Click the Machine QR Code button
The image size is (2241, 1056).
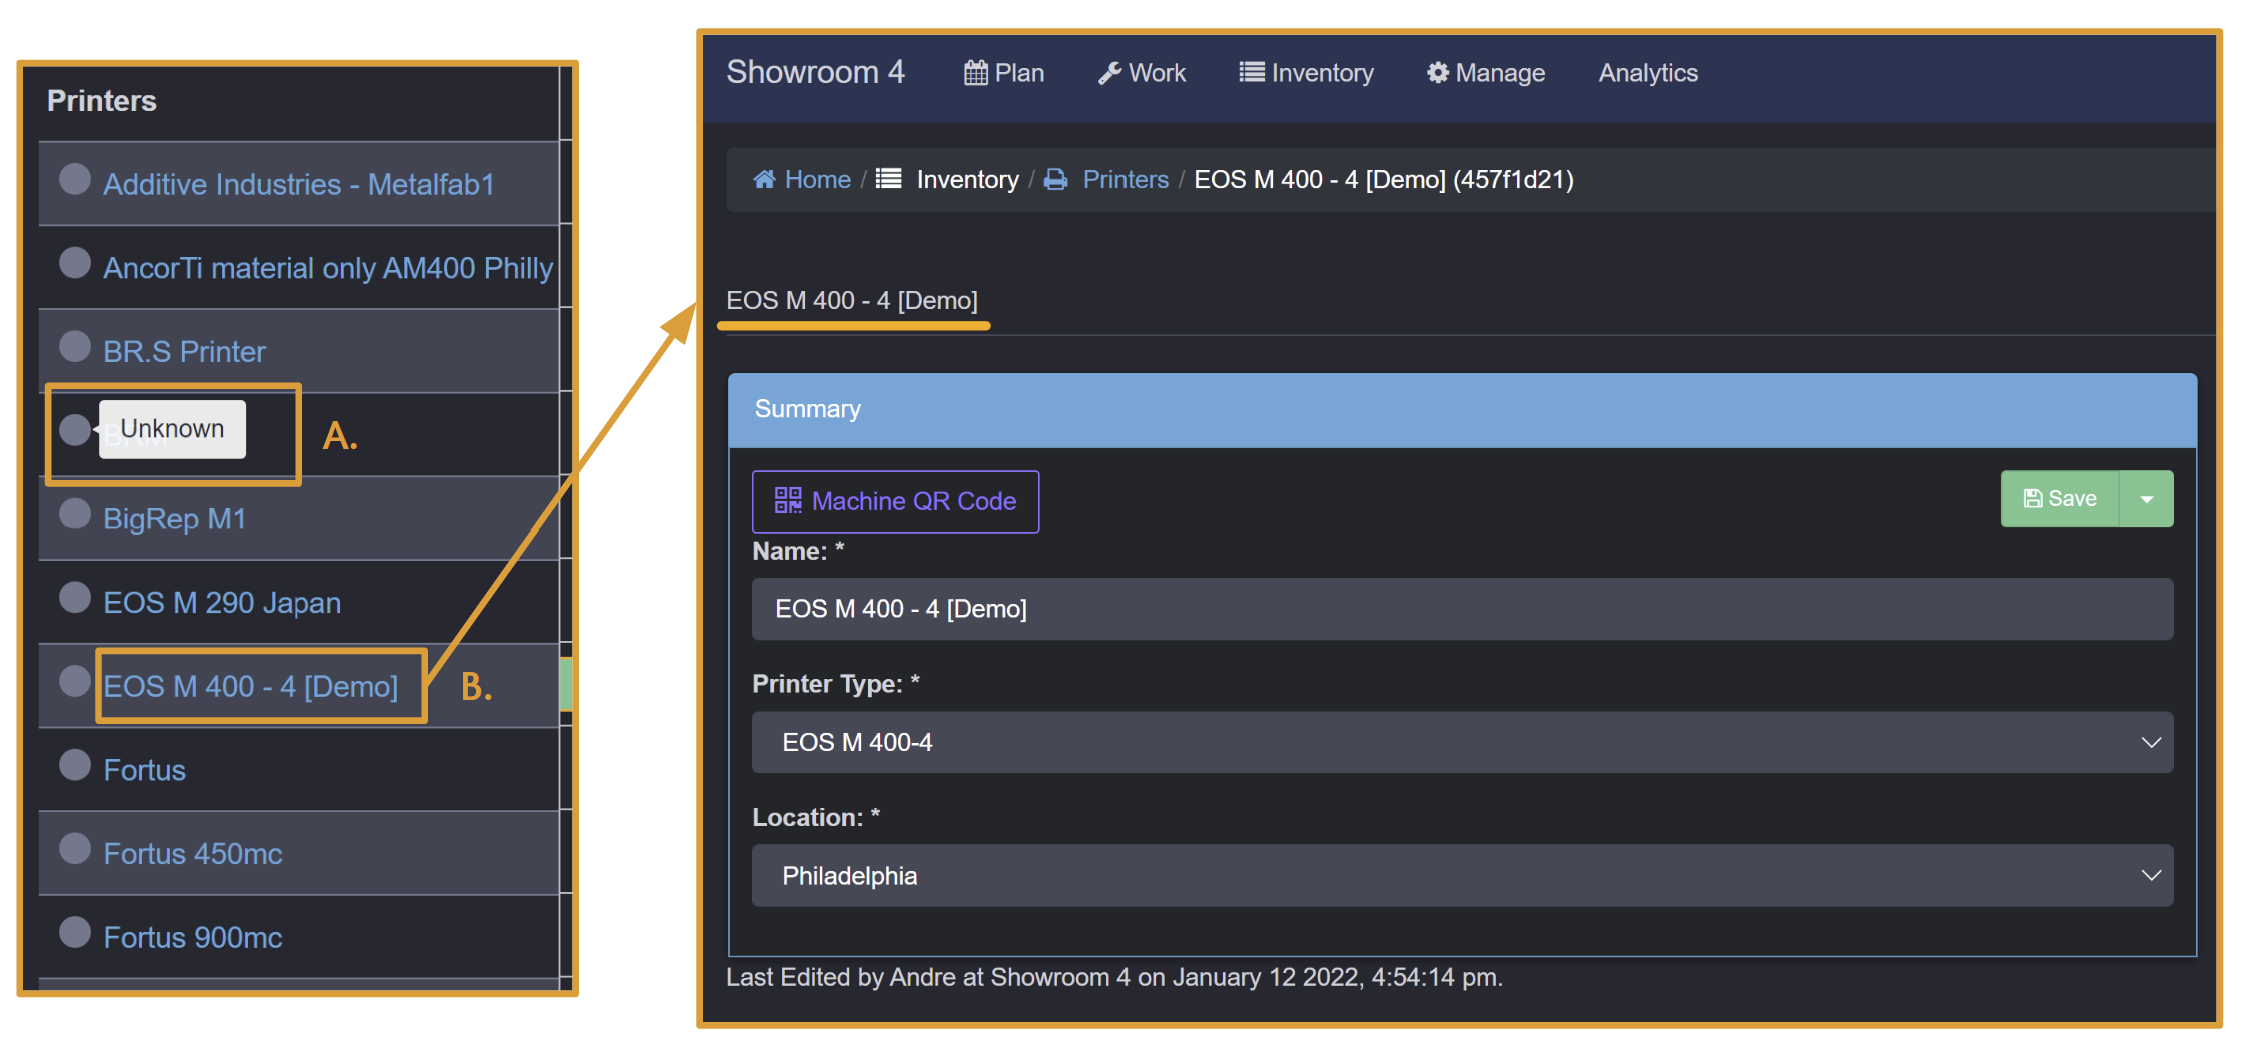pos(895,501)
